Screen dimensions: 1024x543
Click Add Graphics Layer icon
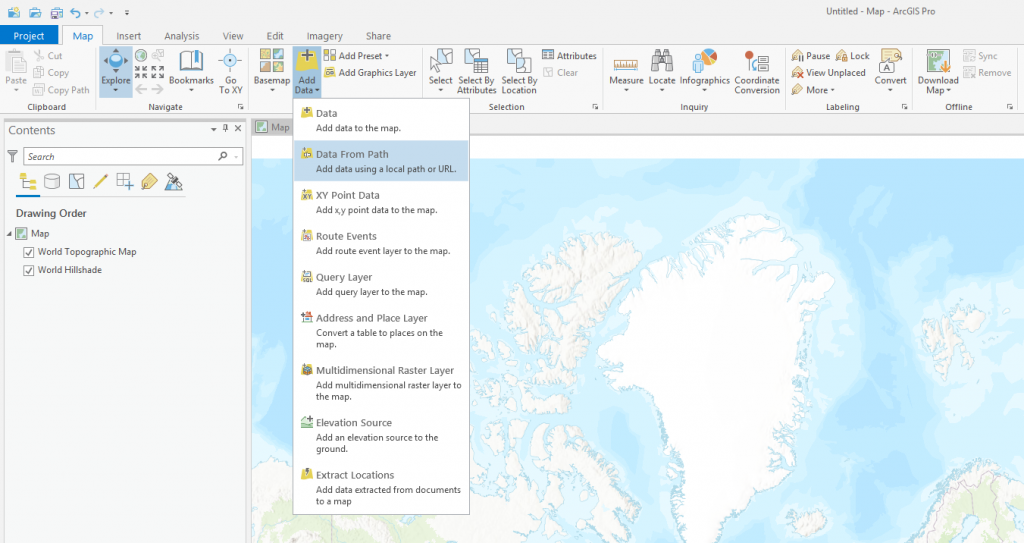pyautogui.click(x=330, y=73)
